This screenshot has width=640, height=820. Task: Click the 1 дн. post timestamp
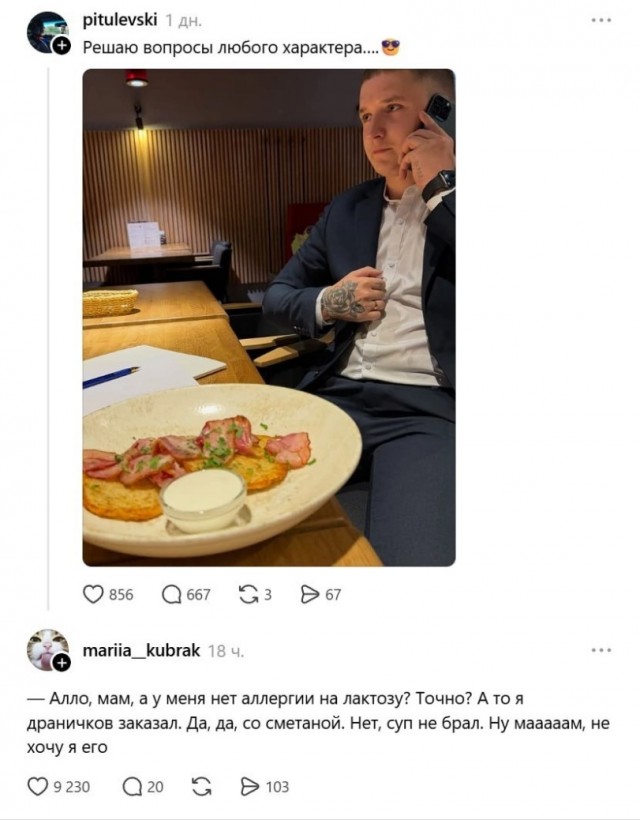183,21
